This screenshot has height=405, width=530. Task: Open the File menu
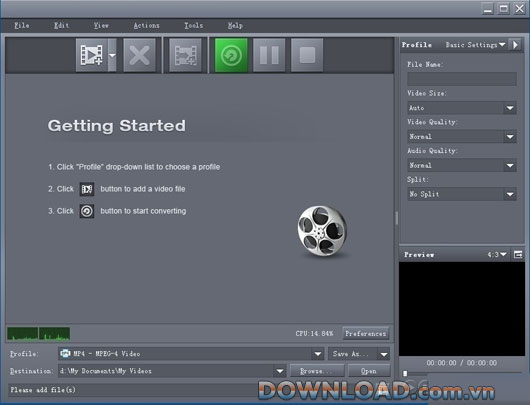pyautogui.click(x=22, y=25)
